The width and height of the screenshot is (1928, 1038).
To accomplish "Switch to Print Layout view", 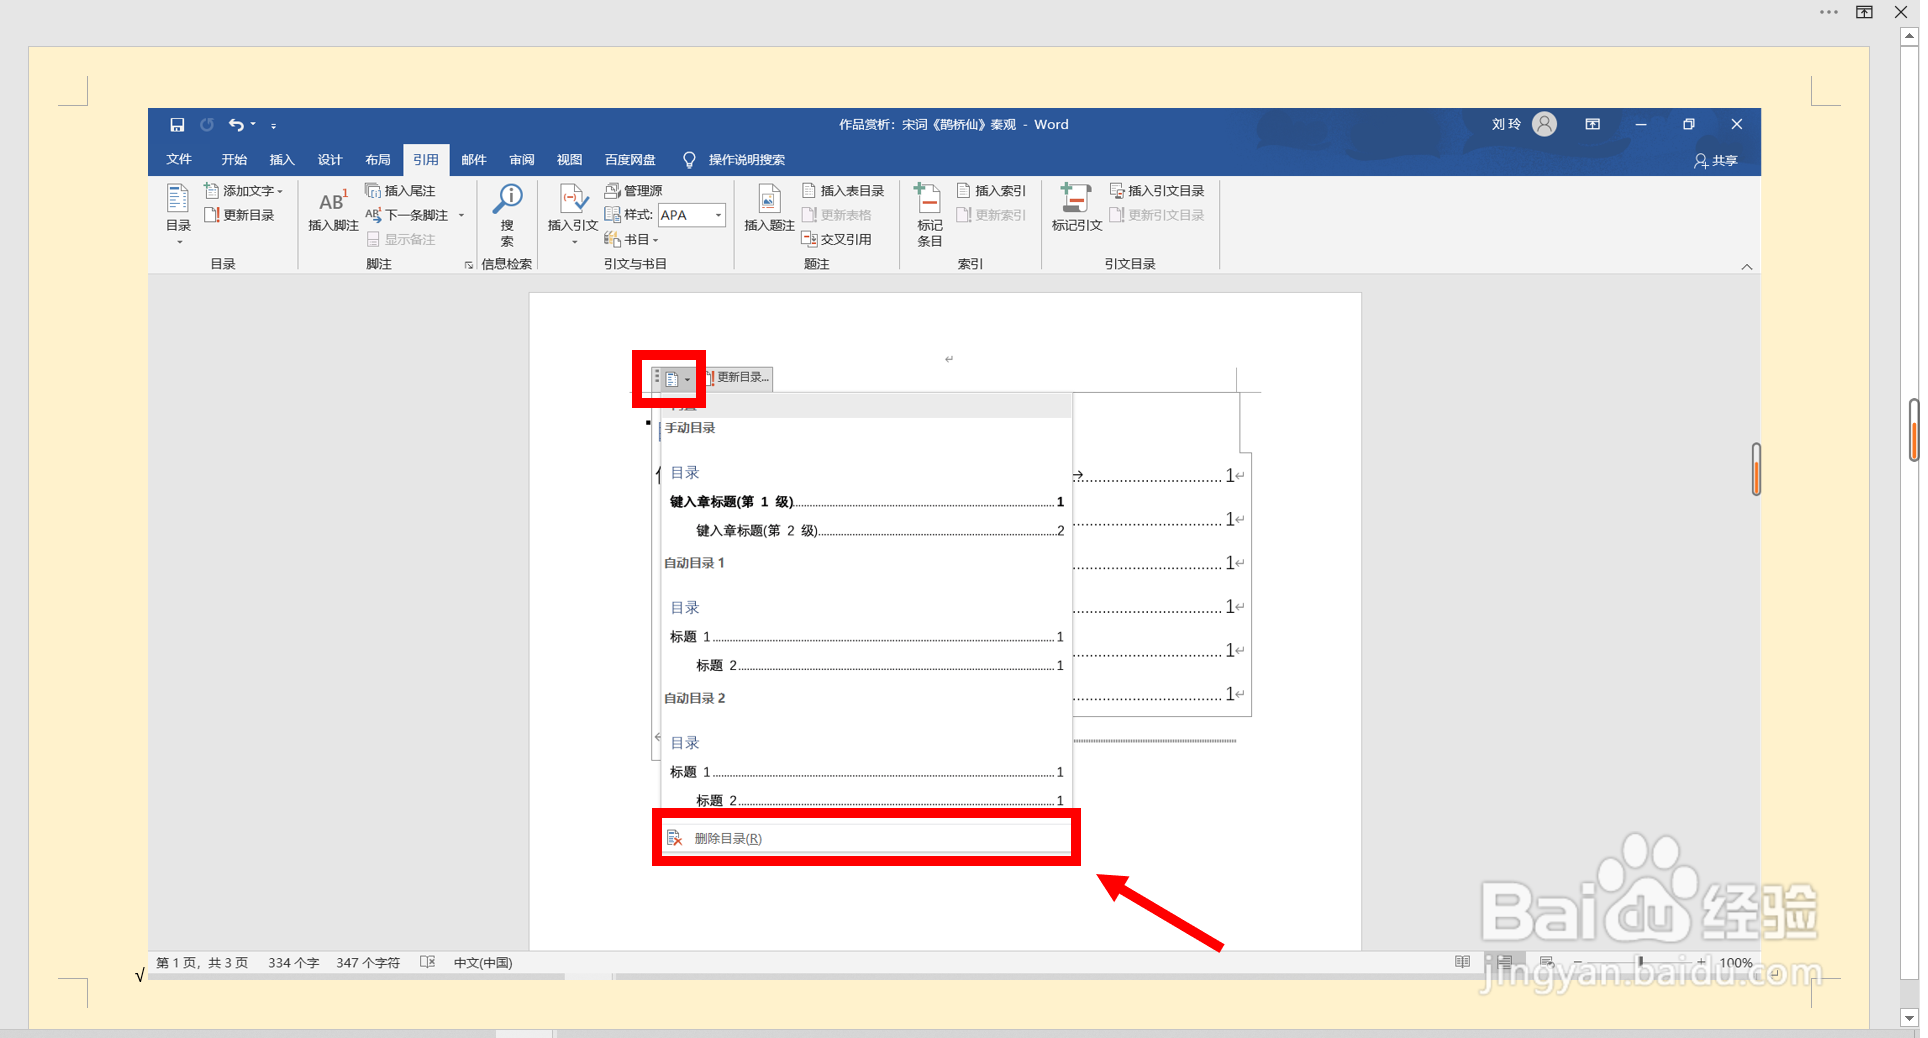I will [1505, 962].
